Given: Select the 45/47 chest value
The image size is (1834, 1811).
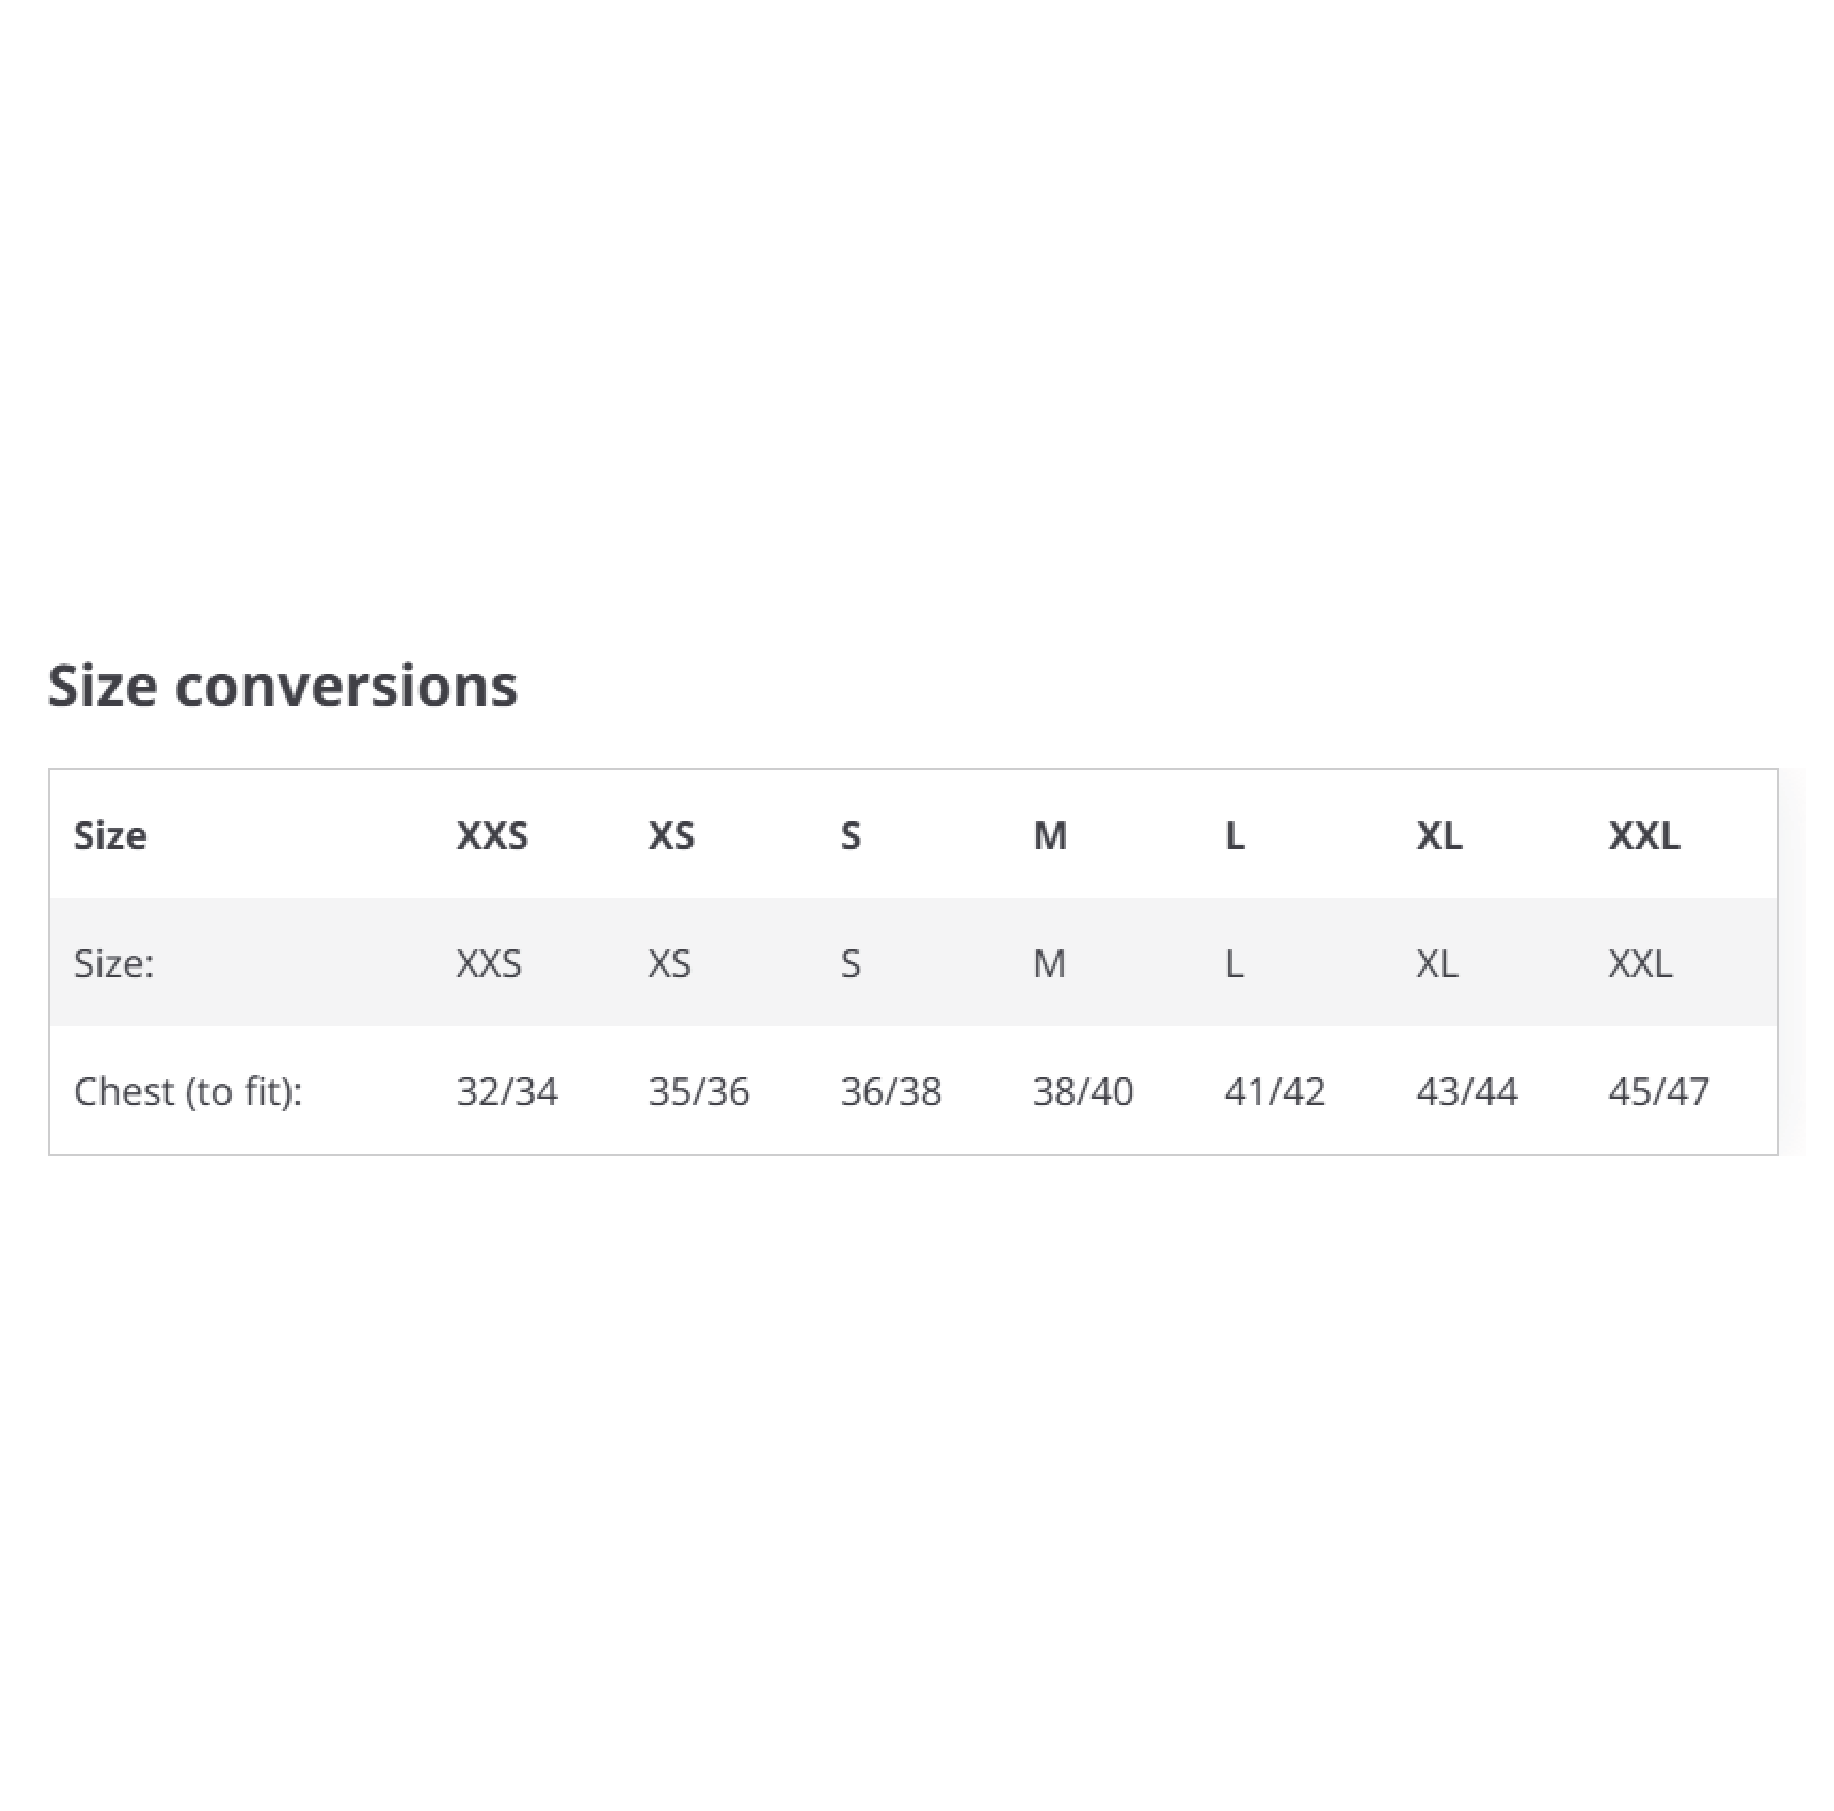Looking at the screenshot, I should (x=1659, y=1091).
